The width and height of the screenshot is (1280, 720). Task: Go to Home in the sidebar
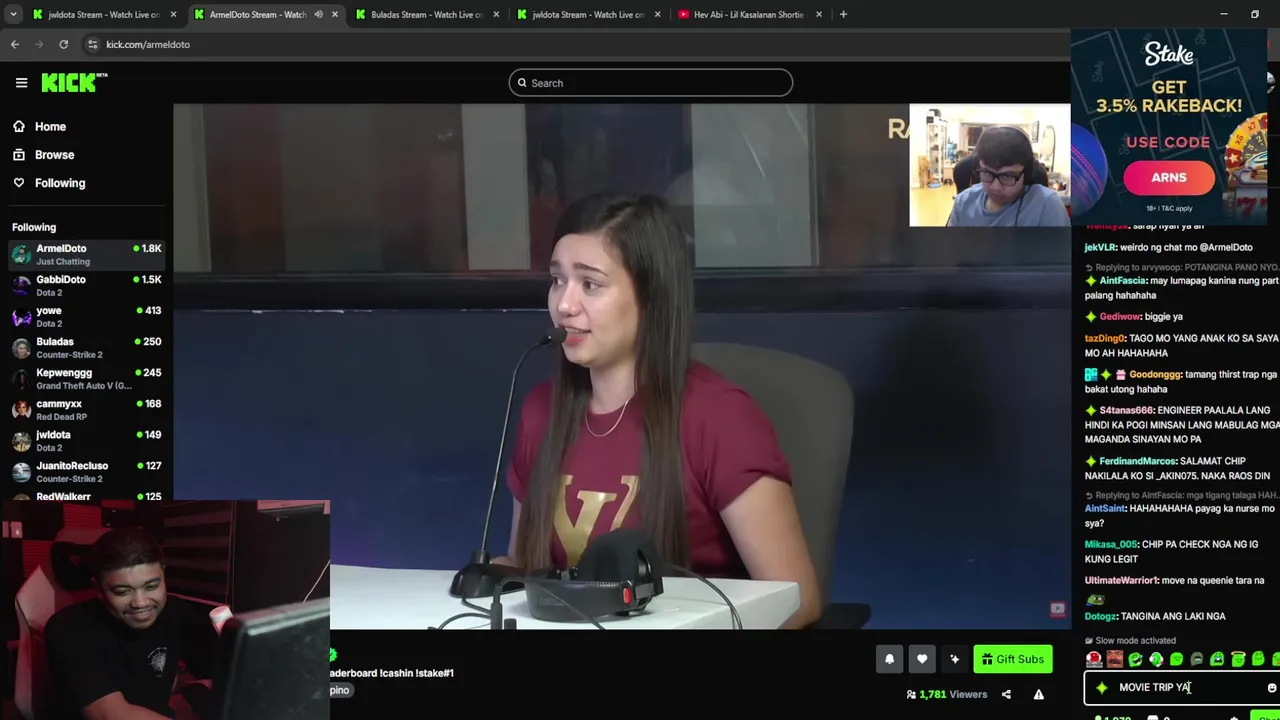[50, 127]
